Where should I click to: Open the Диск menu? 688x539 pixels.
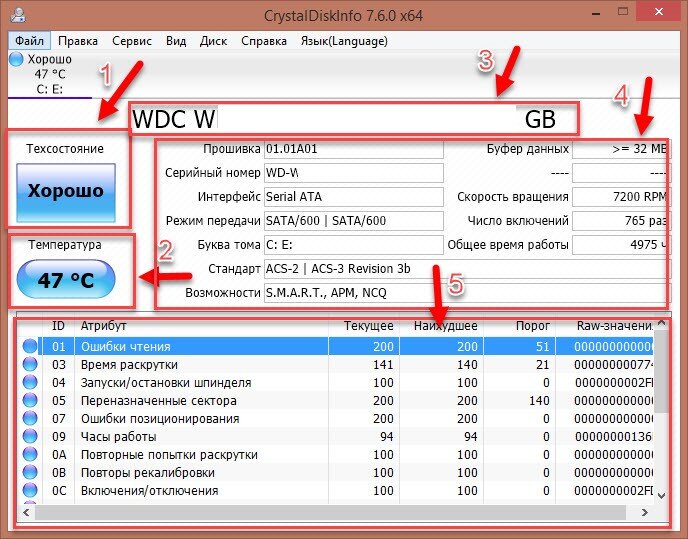coord(213,41)
